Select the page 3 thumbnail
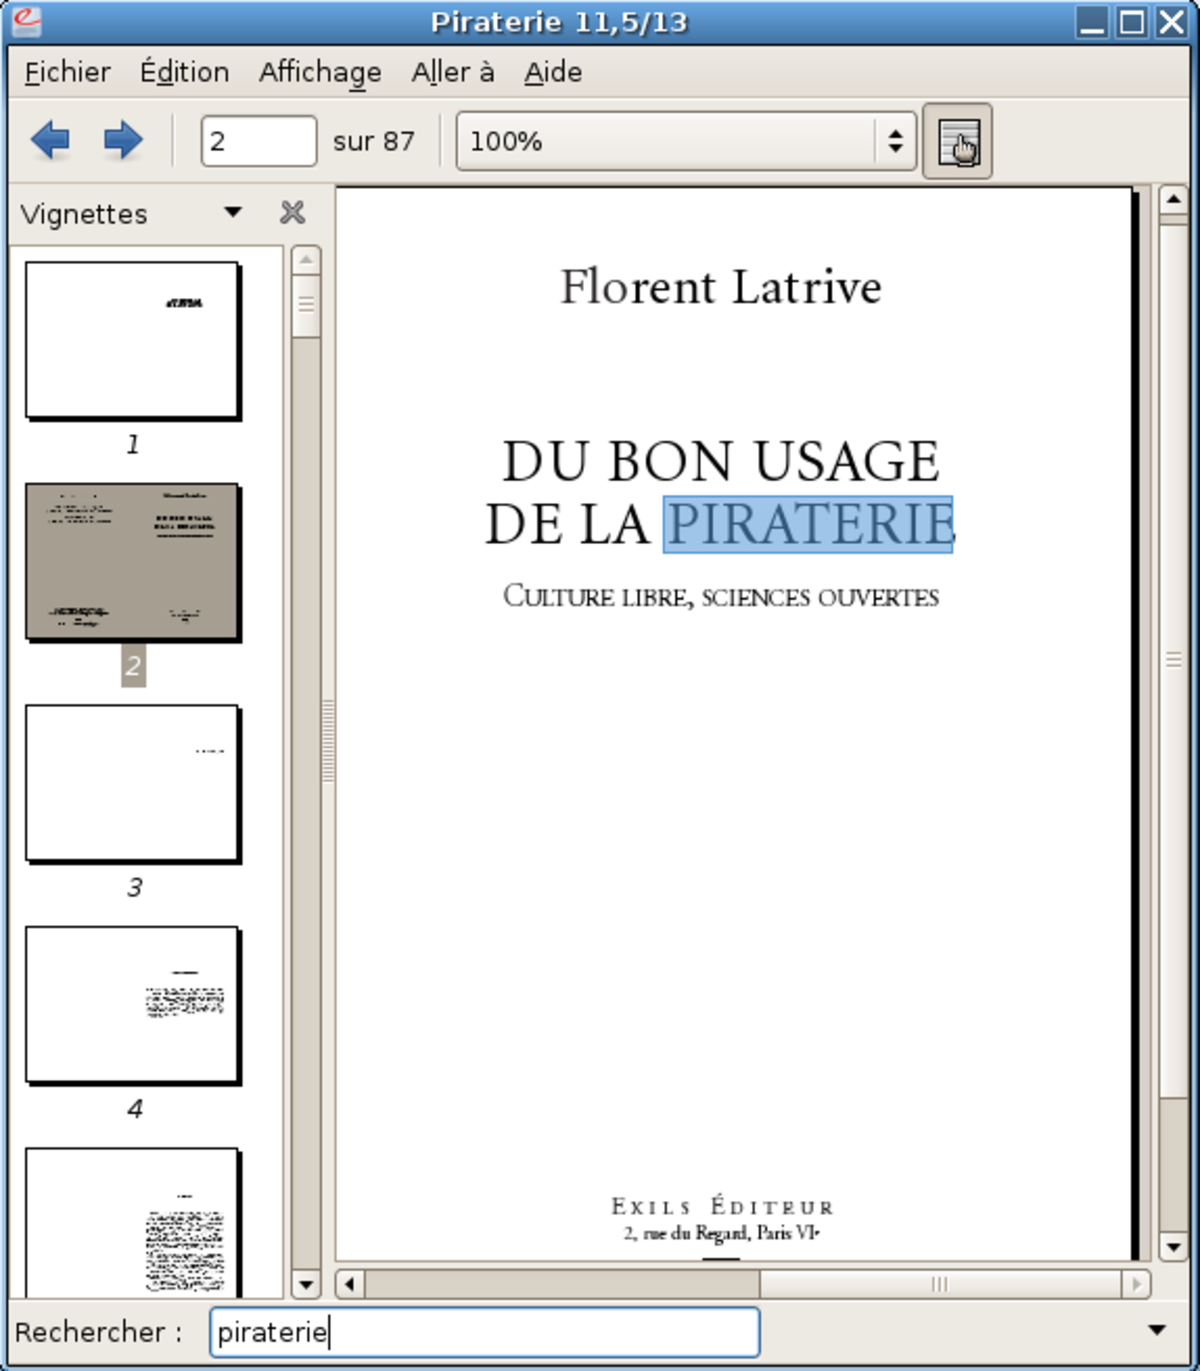This screenshot has width=1200, height=1371. click(132, 783)
